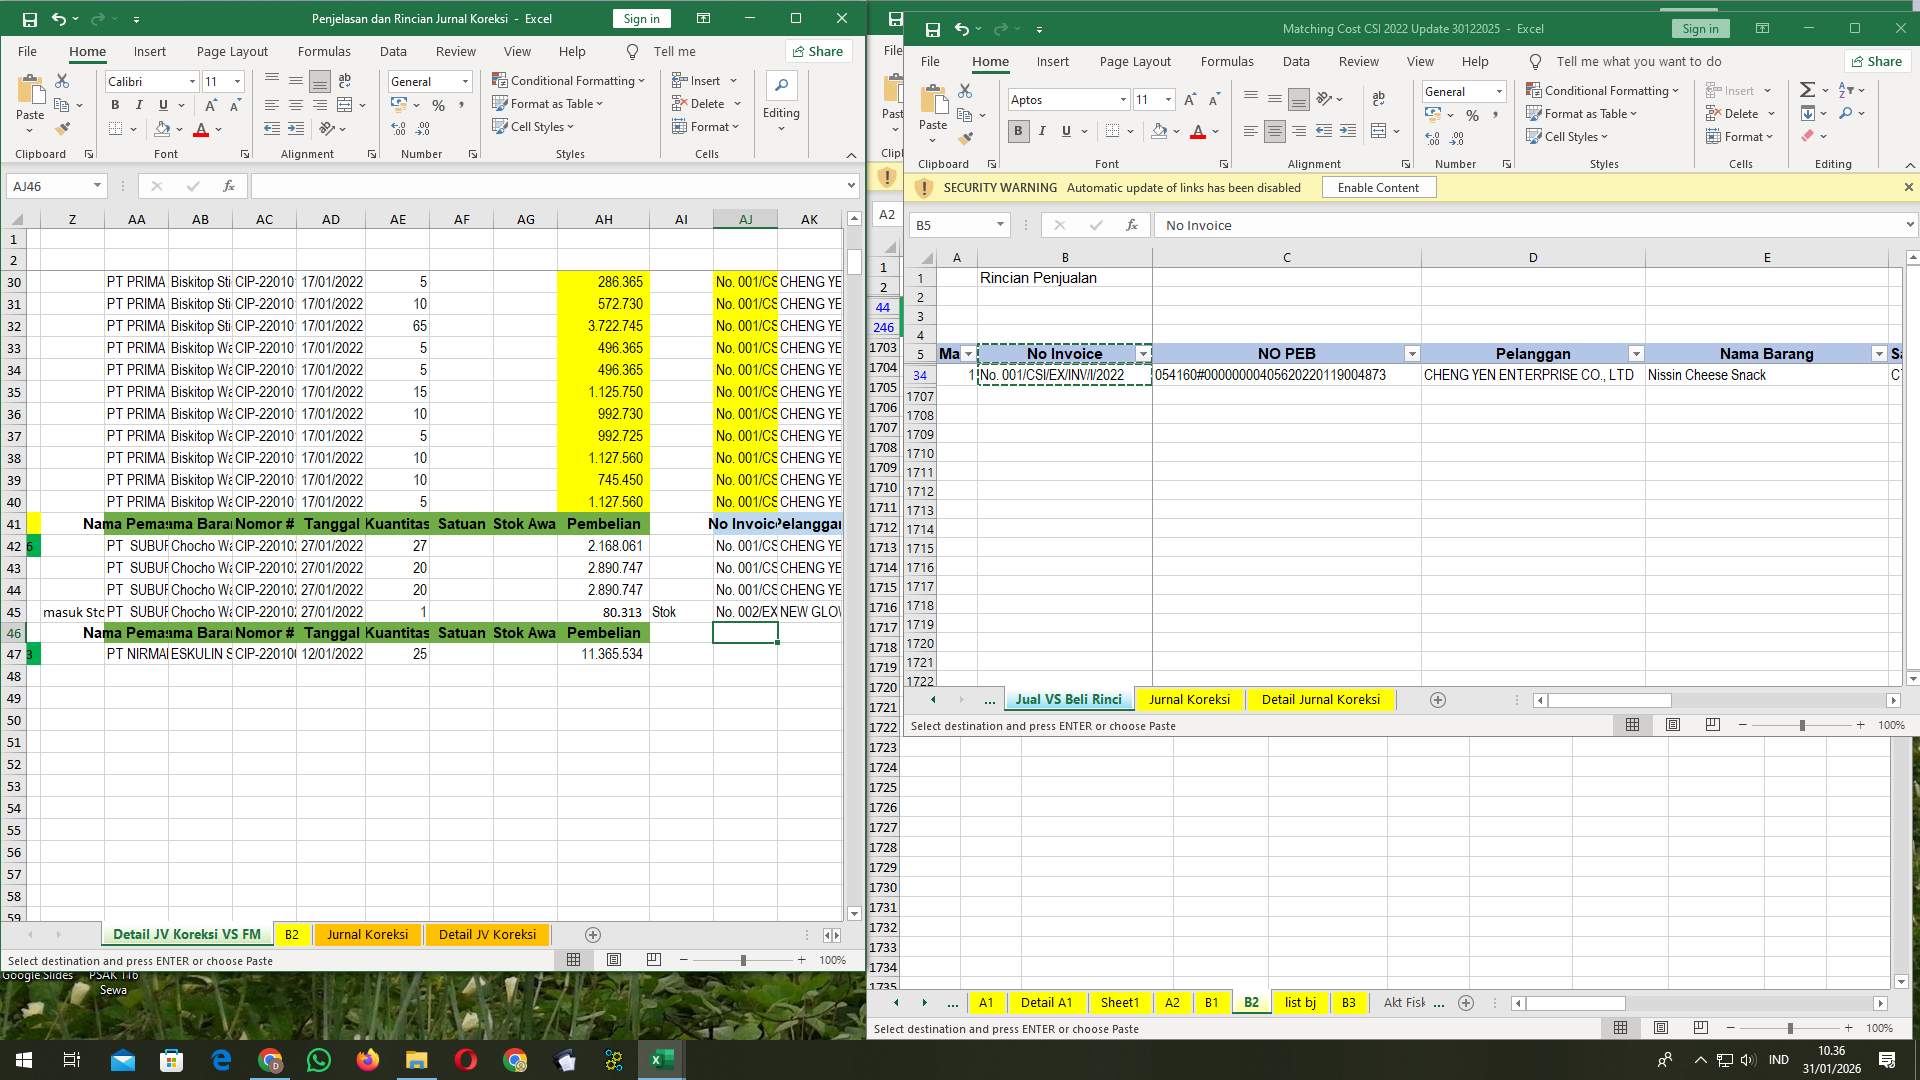Open WhatsApp from the taskbar
The height and width of the screenshot is (1080, 1920).
(319, 1059)
